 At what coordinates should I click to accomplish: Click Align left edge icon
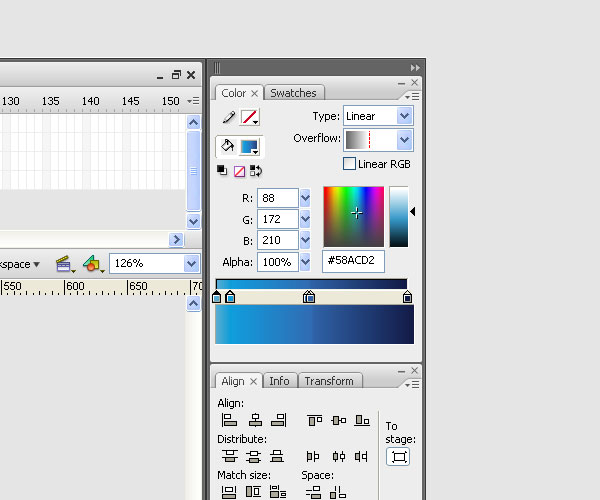pos(229,420)
